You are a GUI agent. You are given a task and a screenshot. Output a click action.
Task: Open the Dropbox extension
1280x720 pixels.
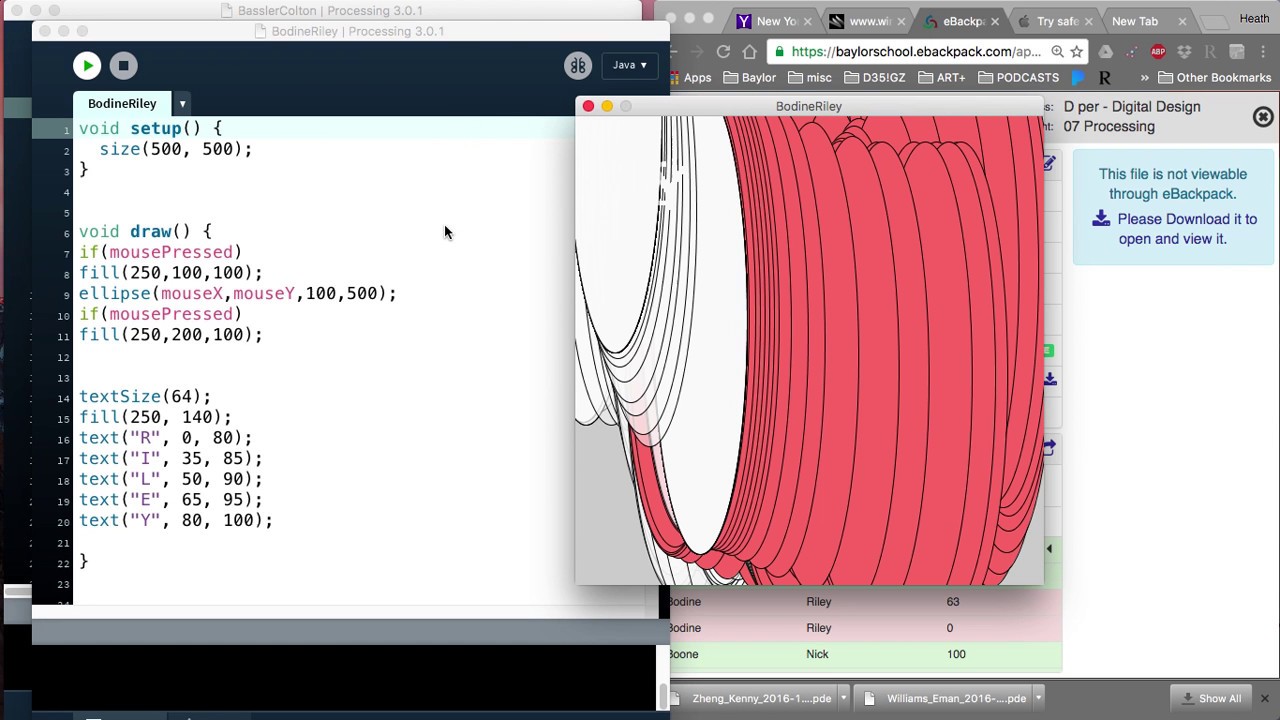[1184, 51]
